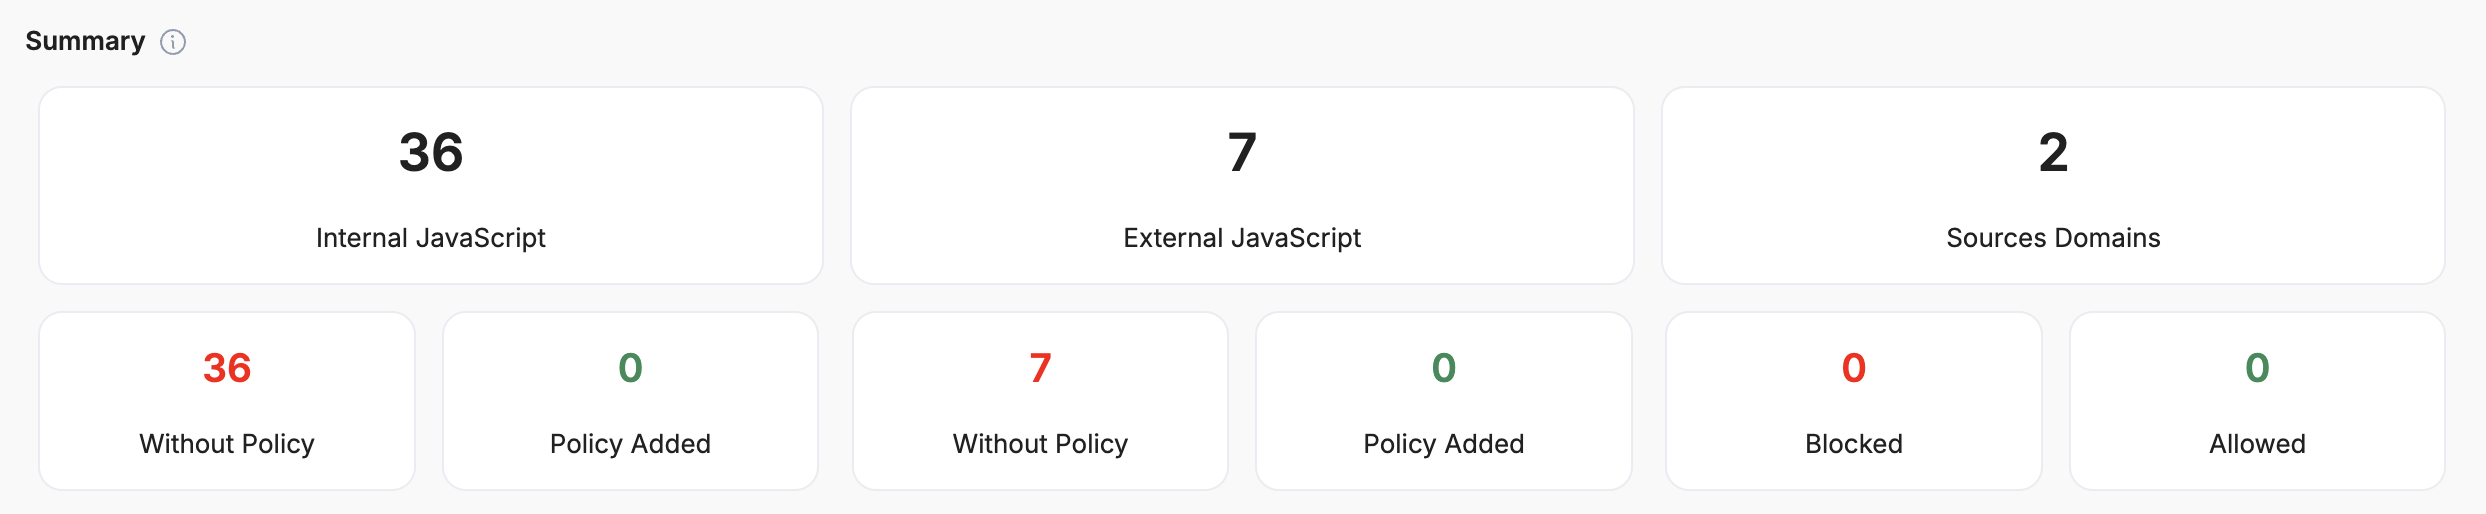2486x514 pixels.
Task: Click the large 36 Internal JavaScript count
Action: coord(431,153)
